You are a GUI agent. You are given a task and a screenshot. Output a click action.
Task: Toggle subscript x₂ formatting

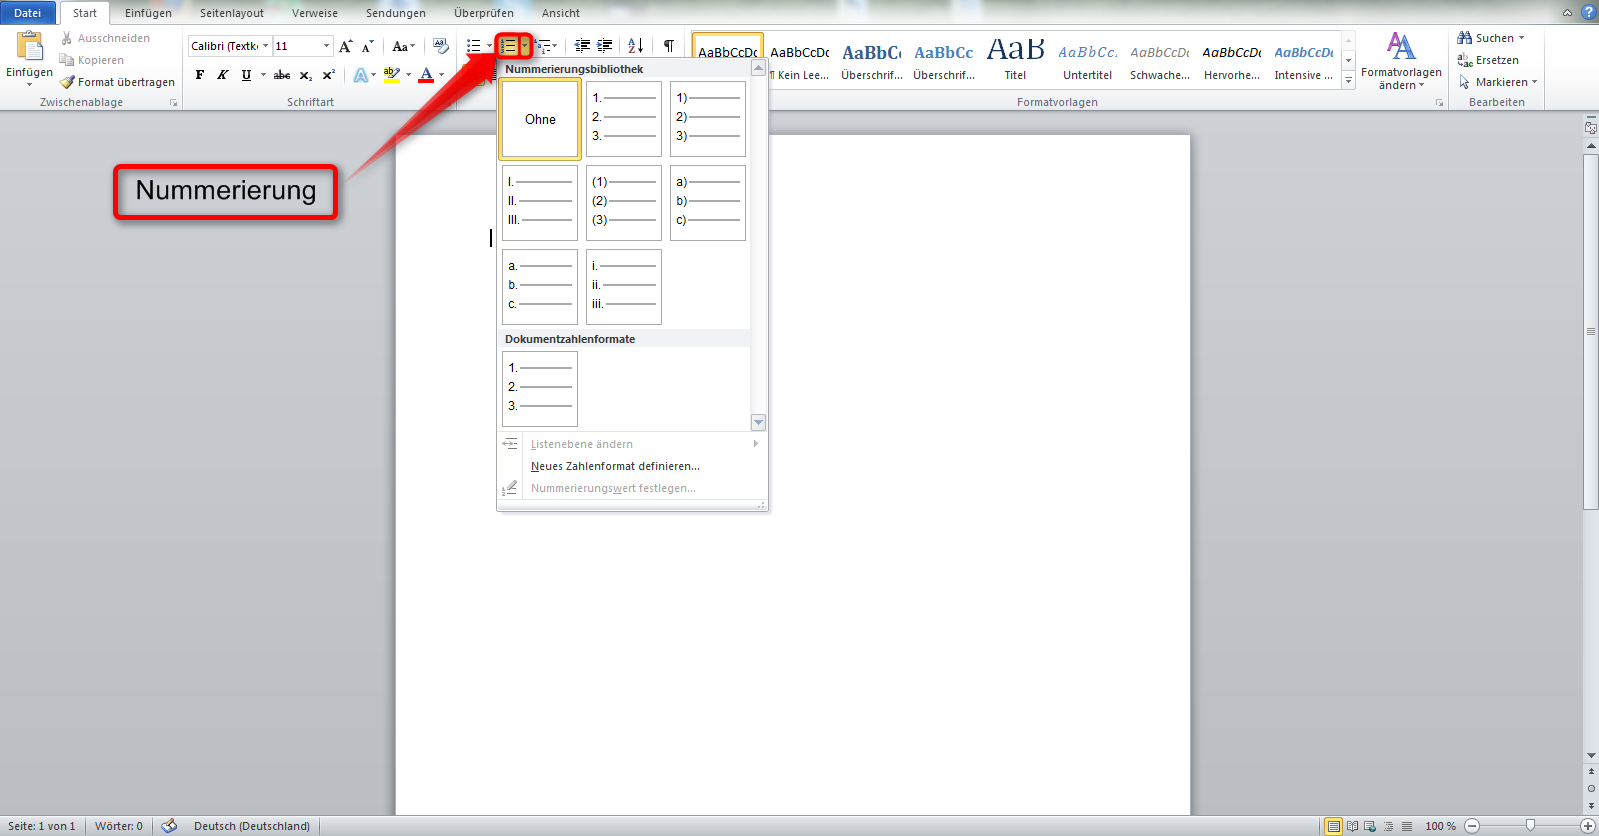pyautogui.click(x=305, y=75)
